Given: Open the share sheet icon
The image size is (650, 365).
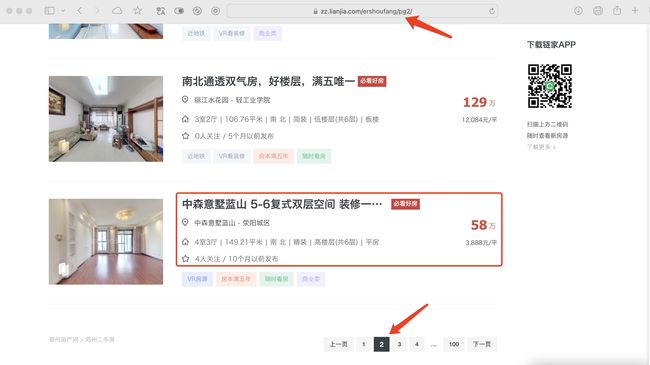Looking at the screenshot, I should coord(617,11).
